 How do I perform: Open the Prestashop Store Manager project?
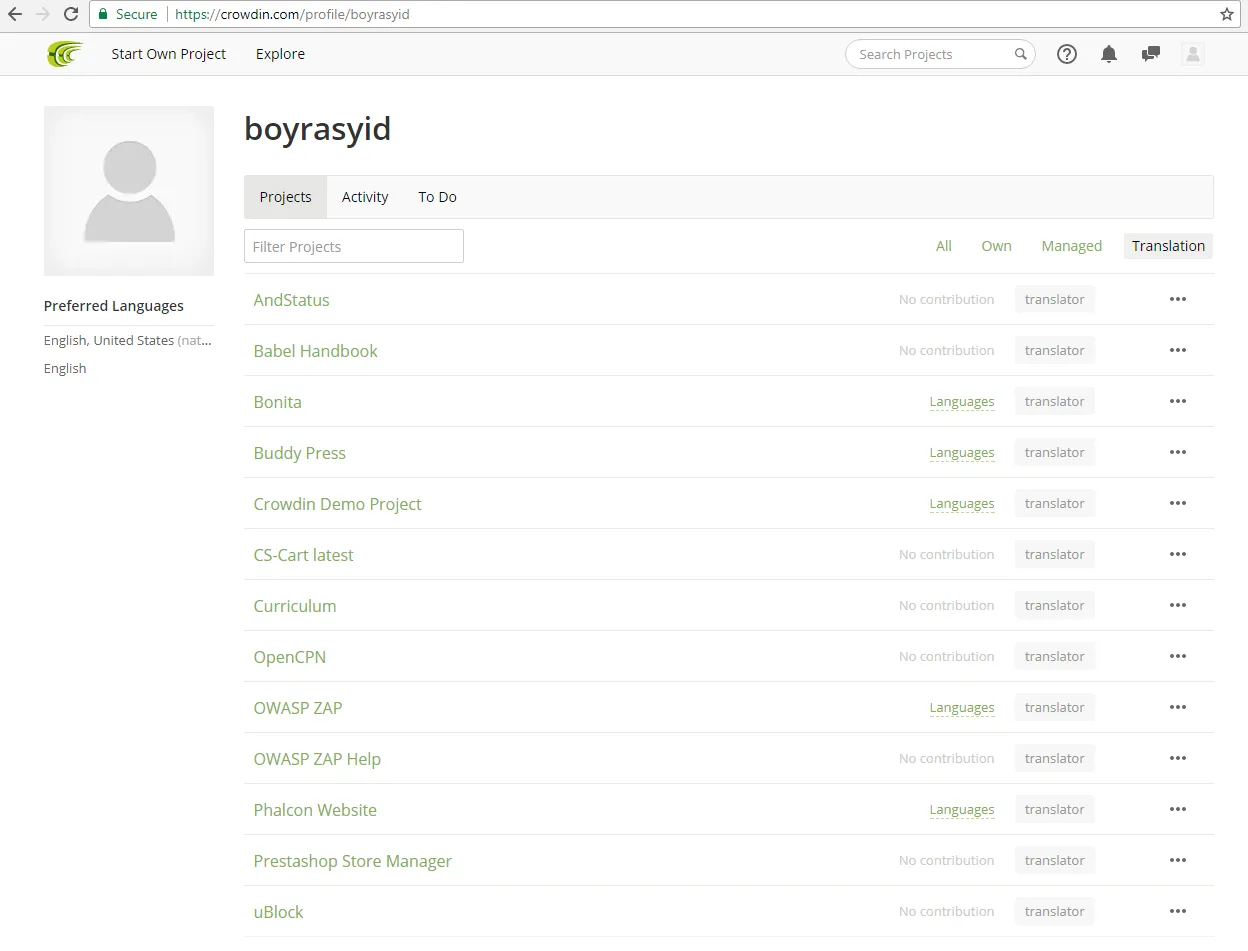point(352,861)
